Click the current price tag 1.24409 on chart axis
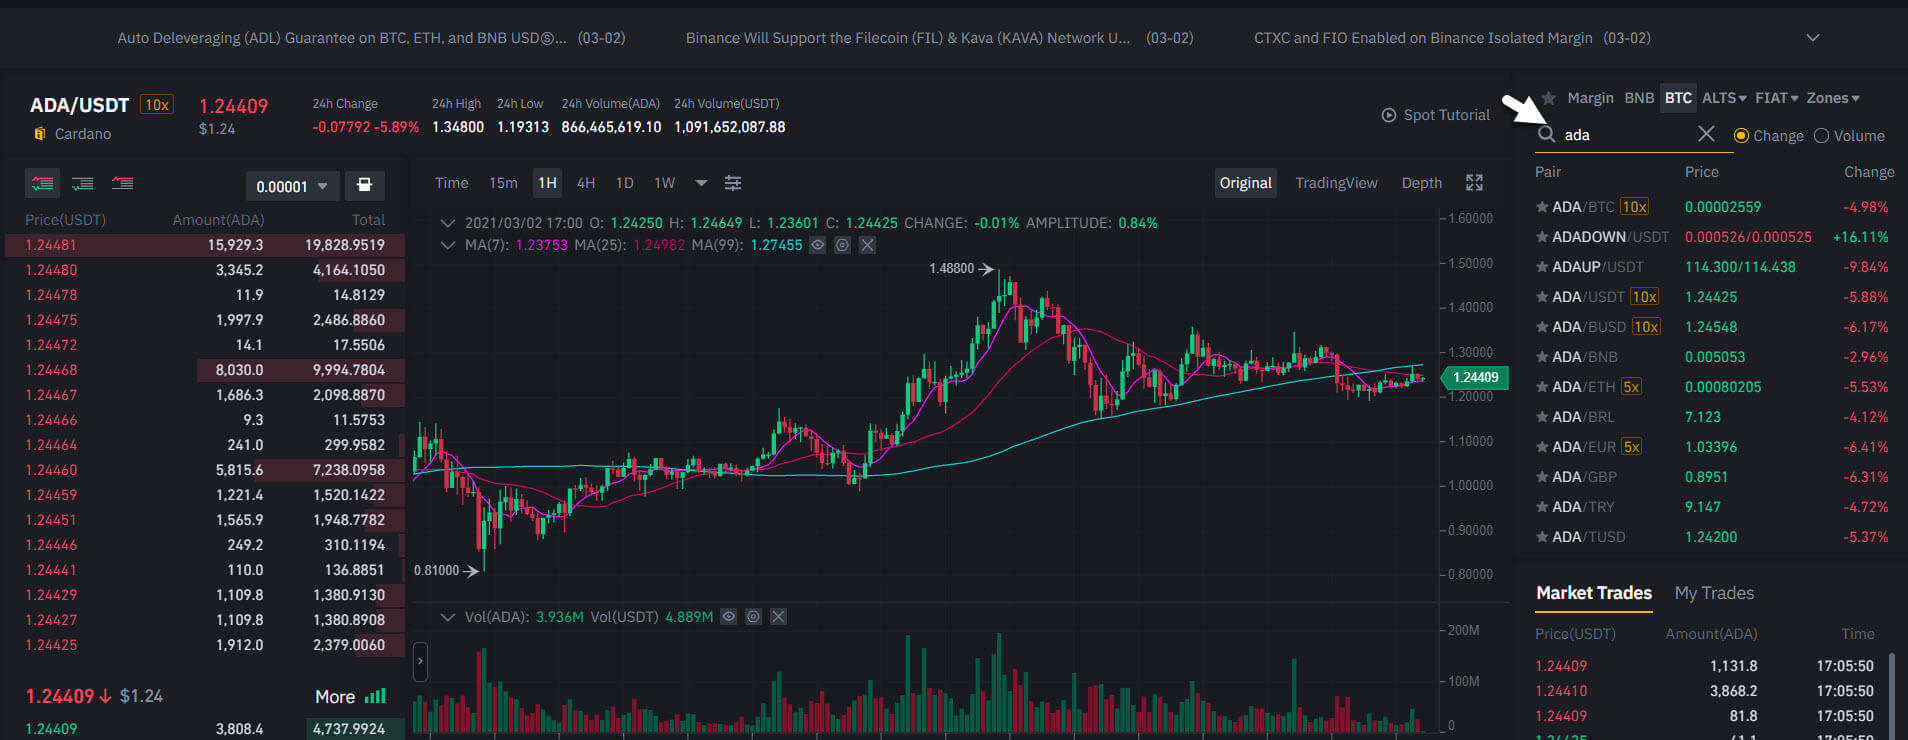 point(1474,377)
